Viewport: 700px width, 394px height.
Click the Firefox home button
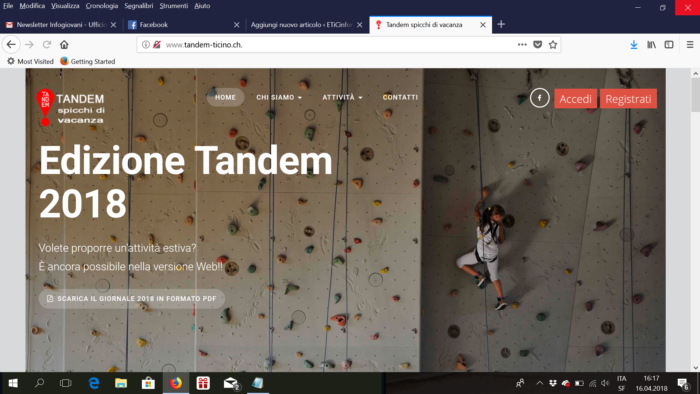coord(64,45)
